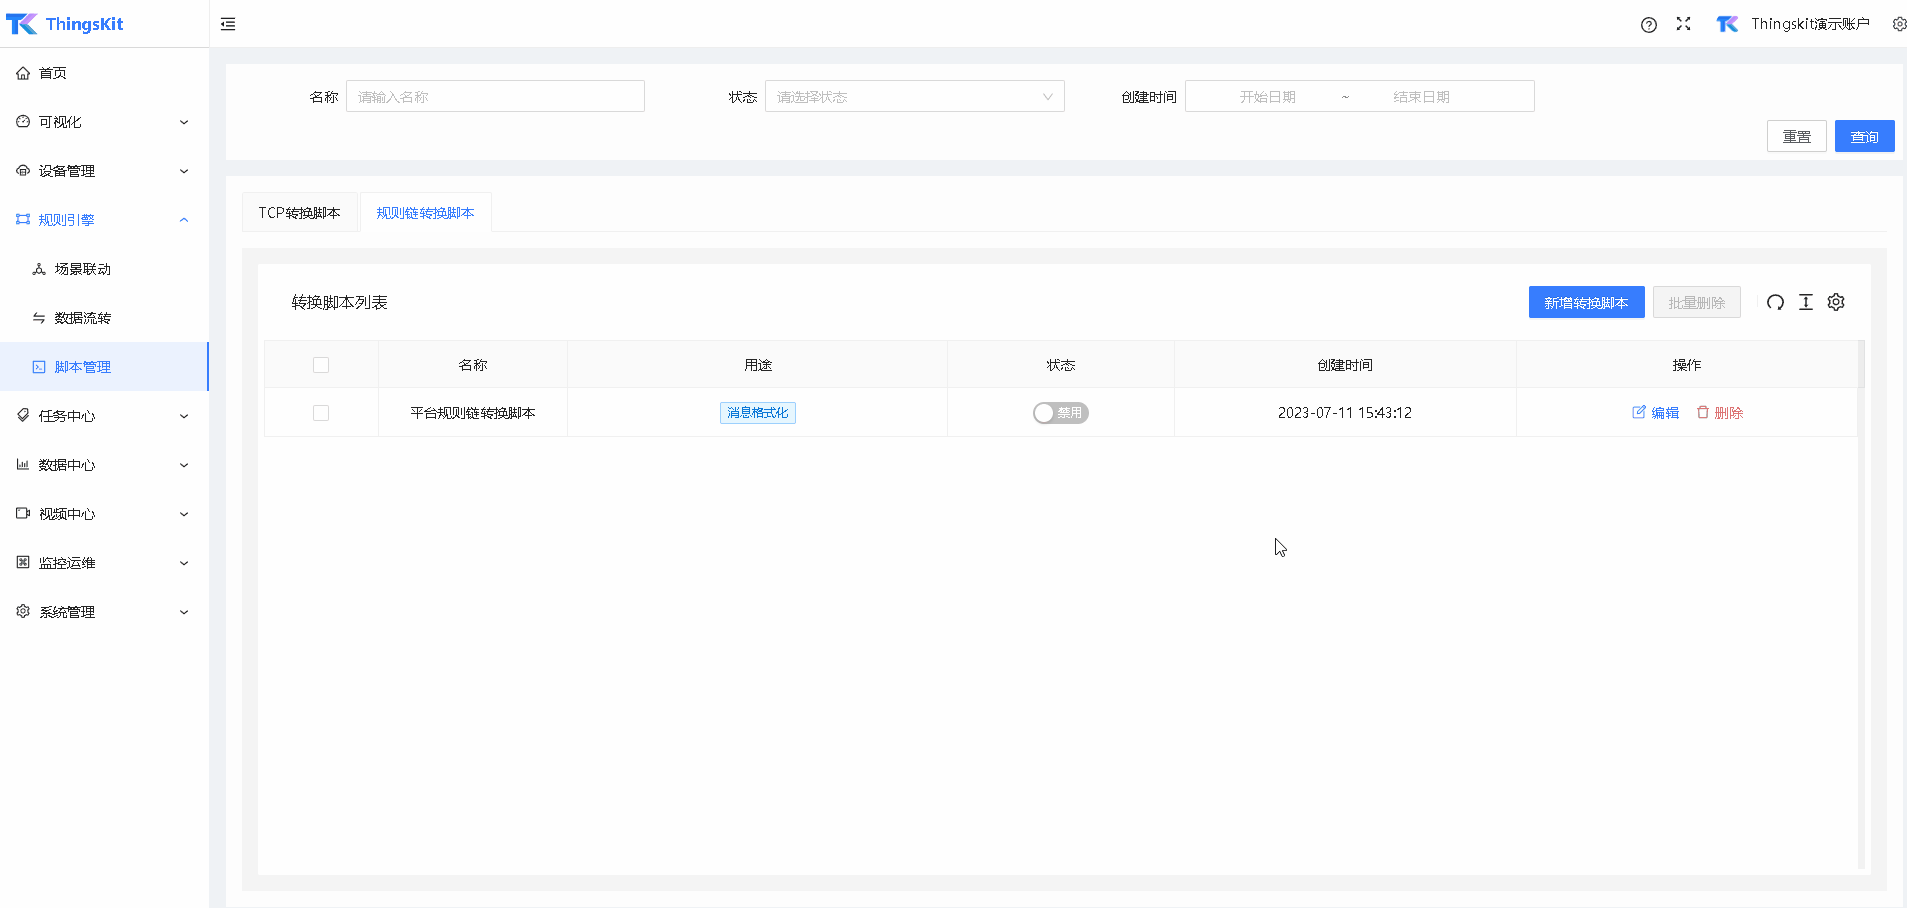Check the select-all header checkbox
Screen dimensions: 1907x908
[321, 365]
